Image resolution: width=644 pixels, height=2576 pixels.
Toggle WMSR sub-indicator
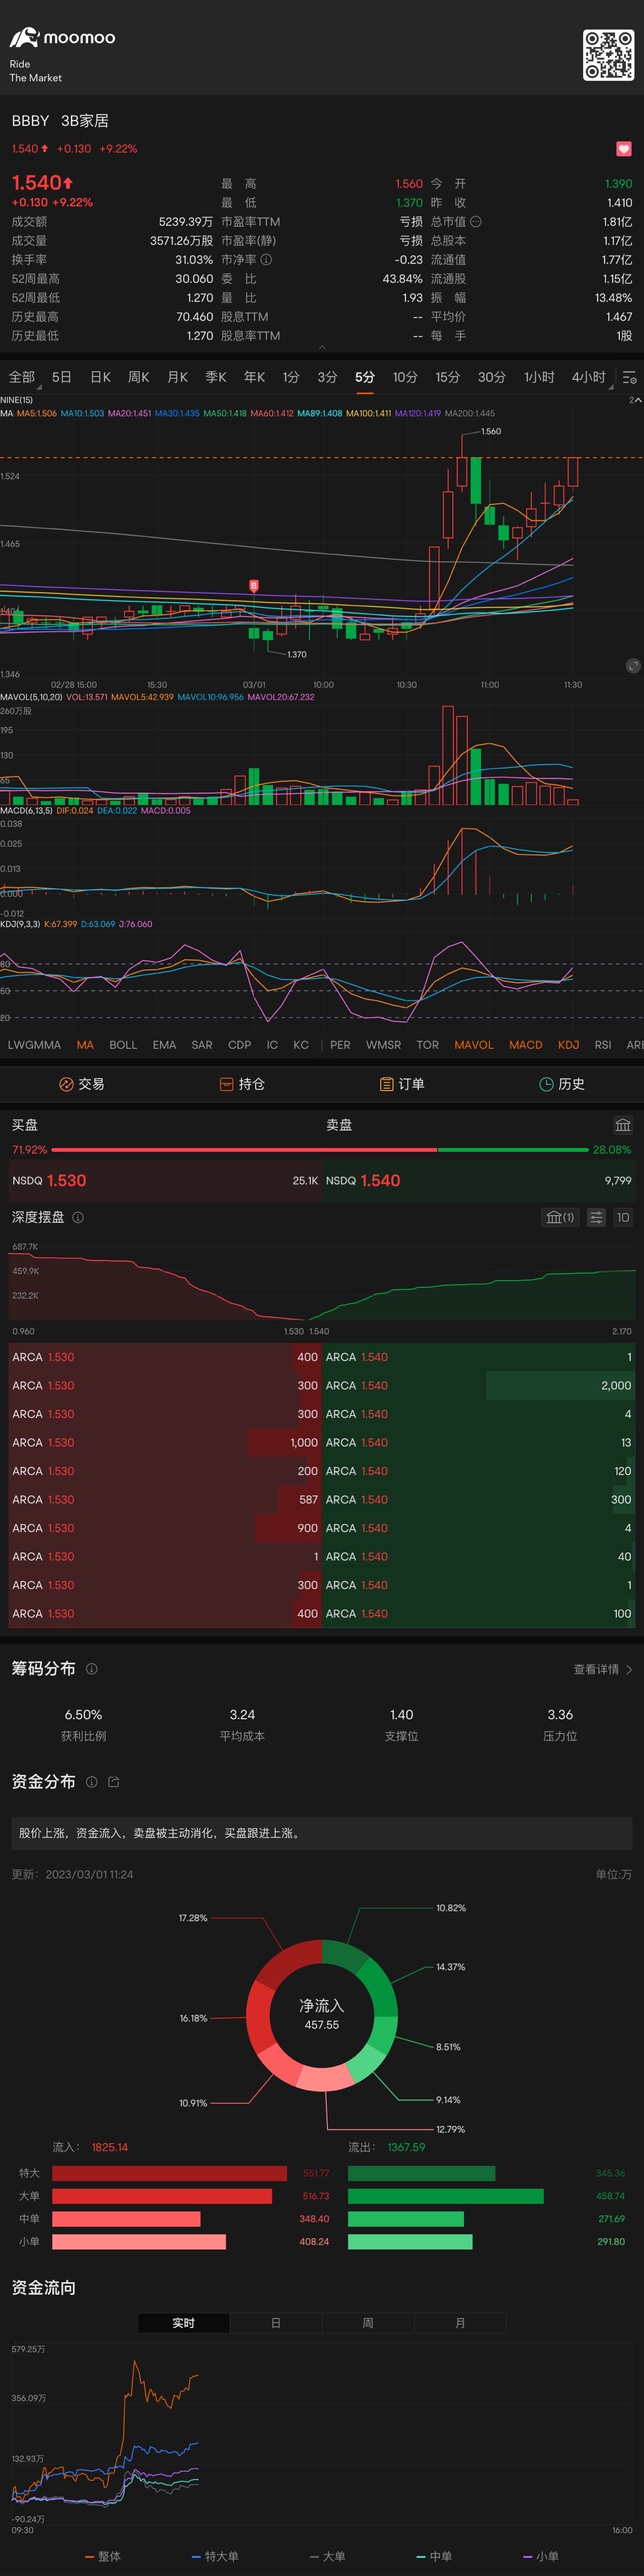pyautogui.click(x=384, y=1045)
